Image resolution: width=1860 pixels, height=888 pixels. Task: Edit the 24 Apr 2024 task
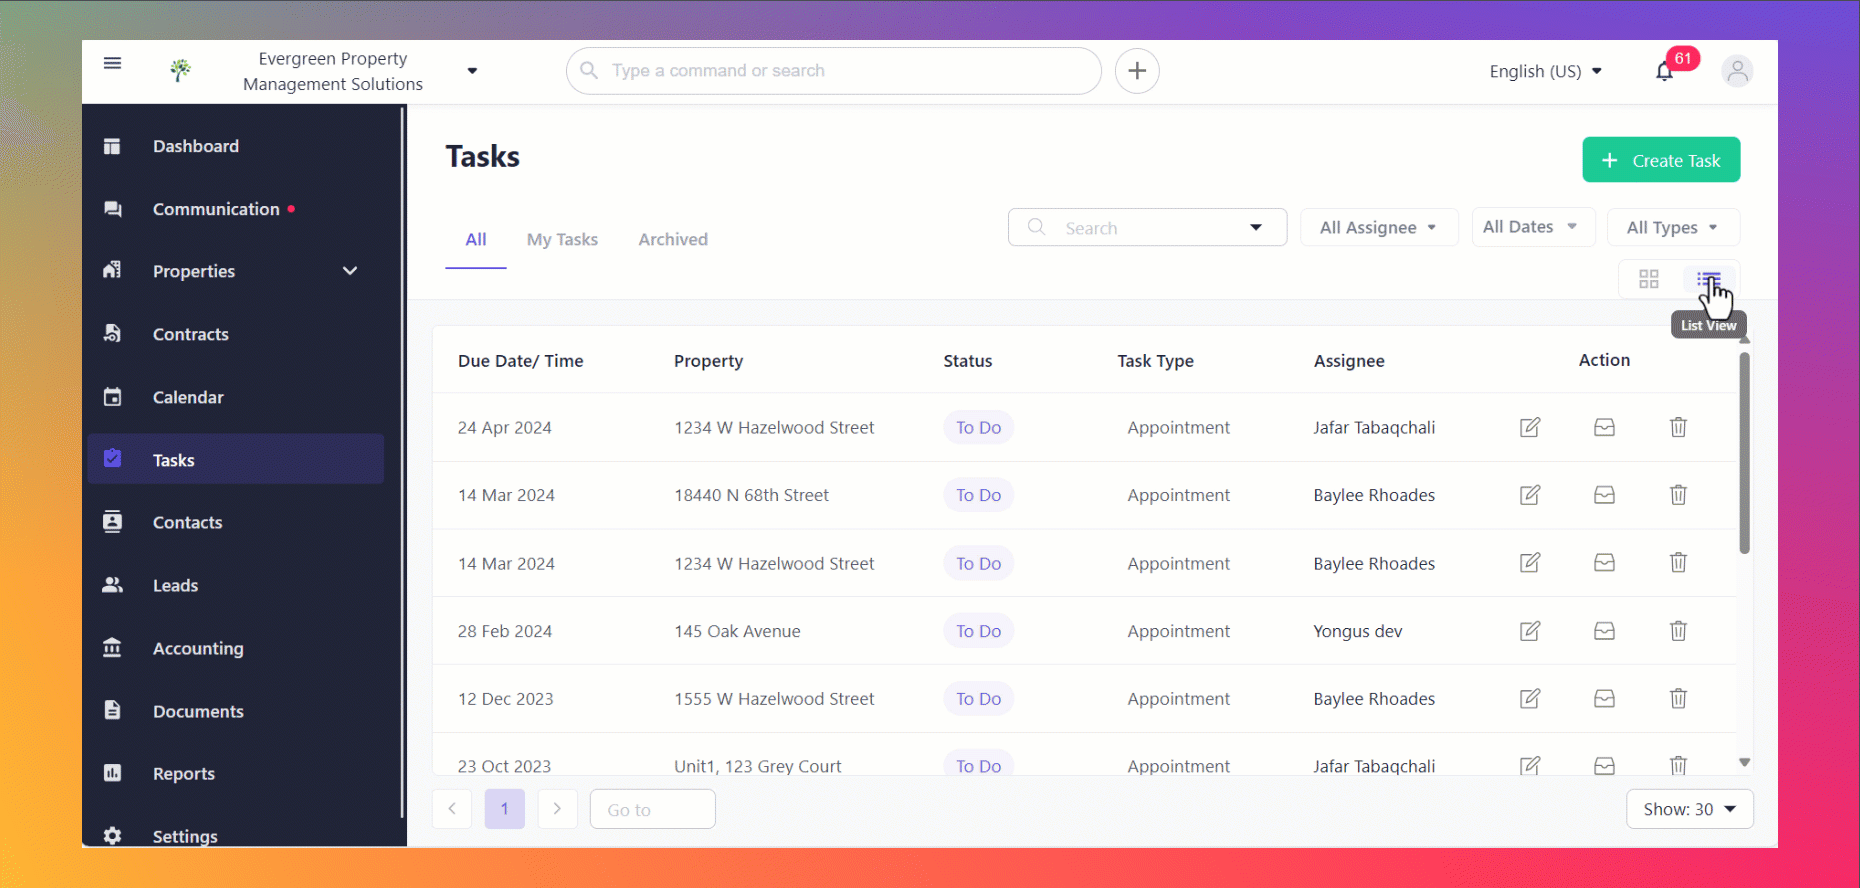click(1530, 427)
